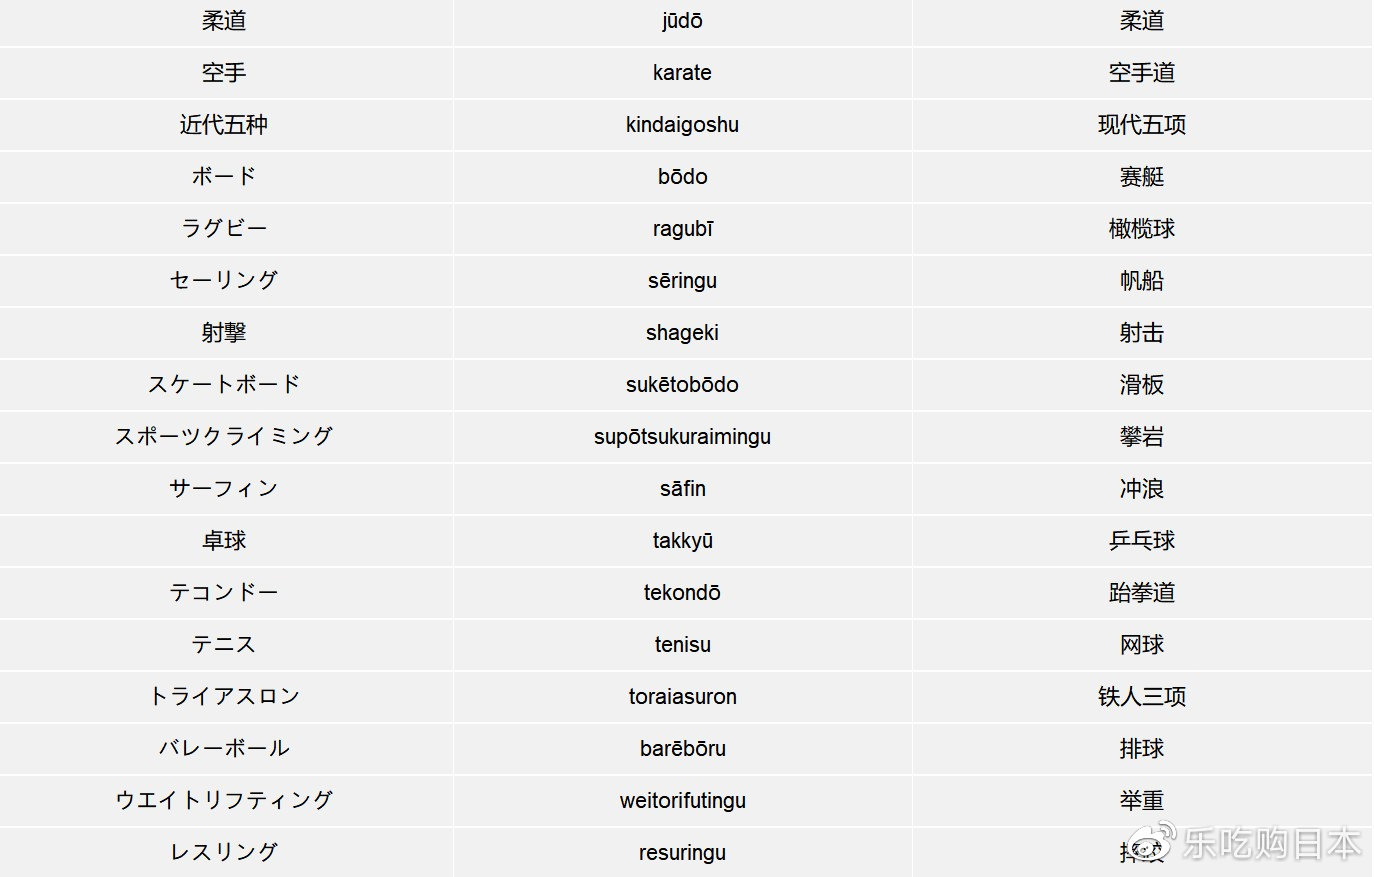
Task: Select the supōtsukuraimingu romaji text
Action: [682, 437]
